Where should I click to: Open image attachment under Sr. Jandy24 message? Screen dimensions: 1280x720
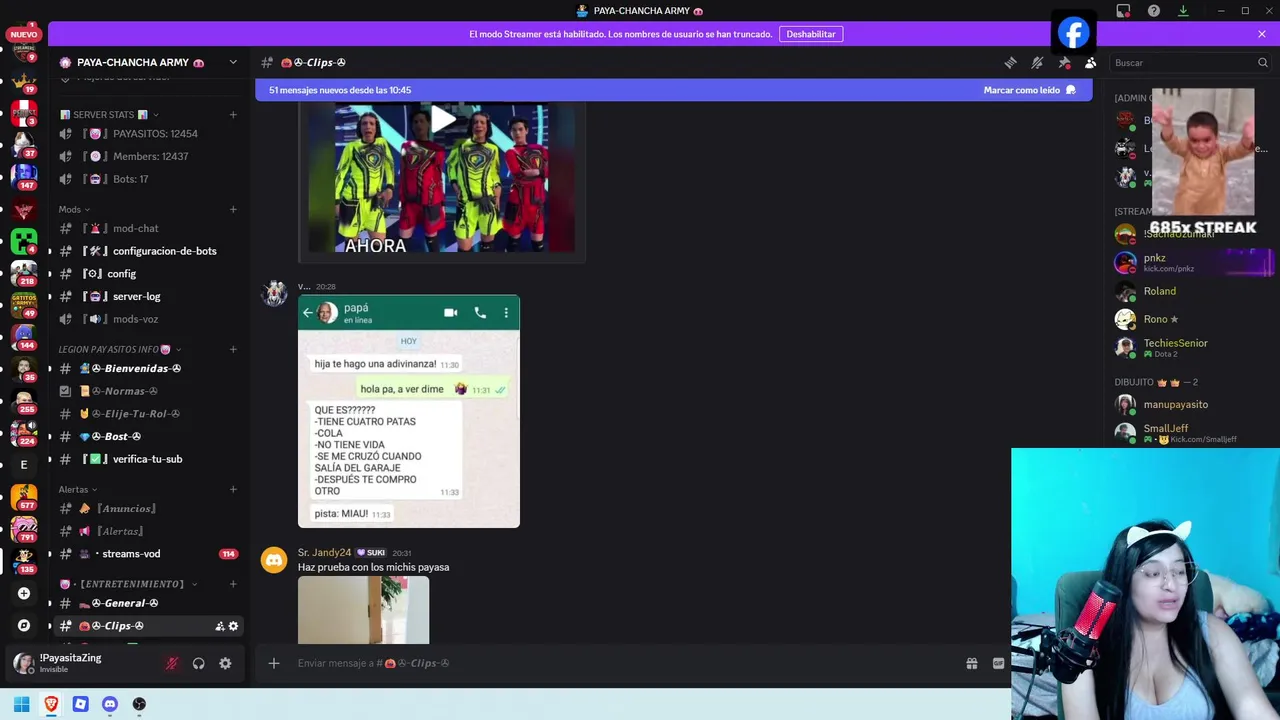tap(364, 610)
